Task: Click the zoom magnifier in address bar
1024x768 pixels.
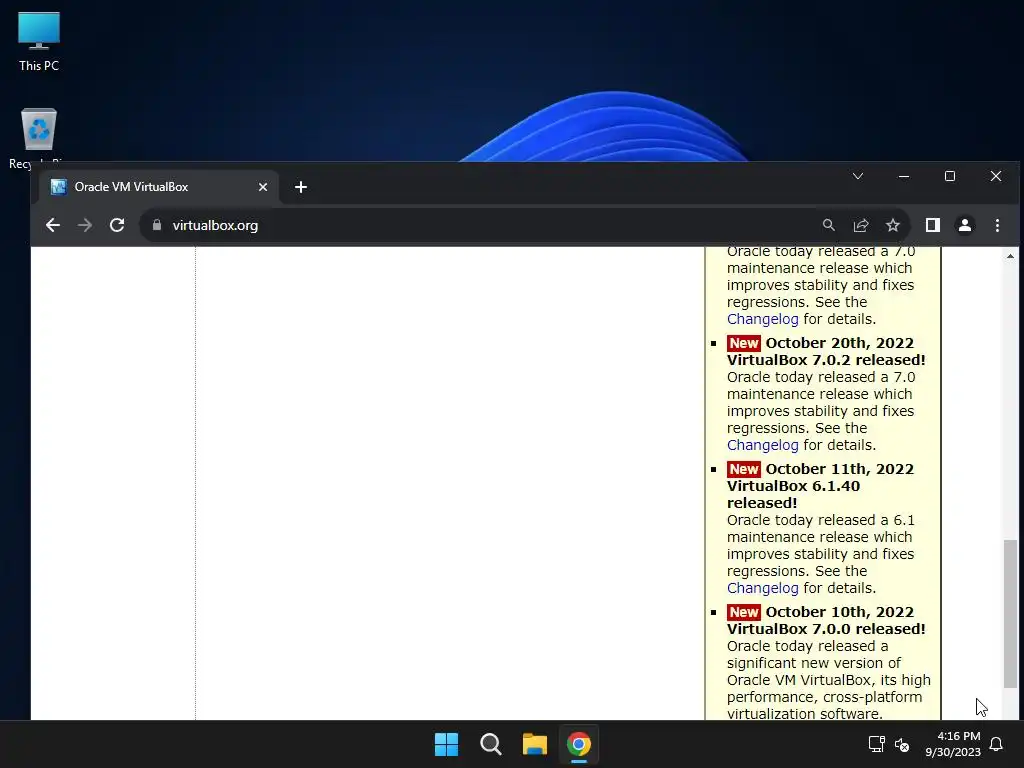Action: click(829, 225)
